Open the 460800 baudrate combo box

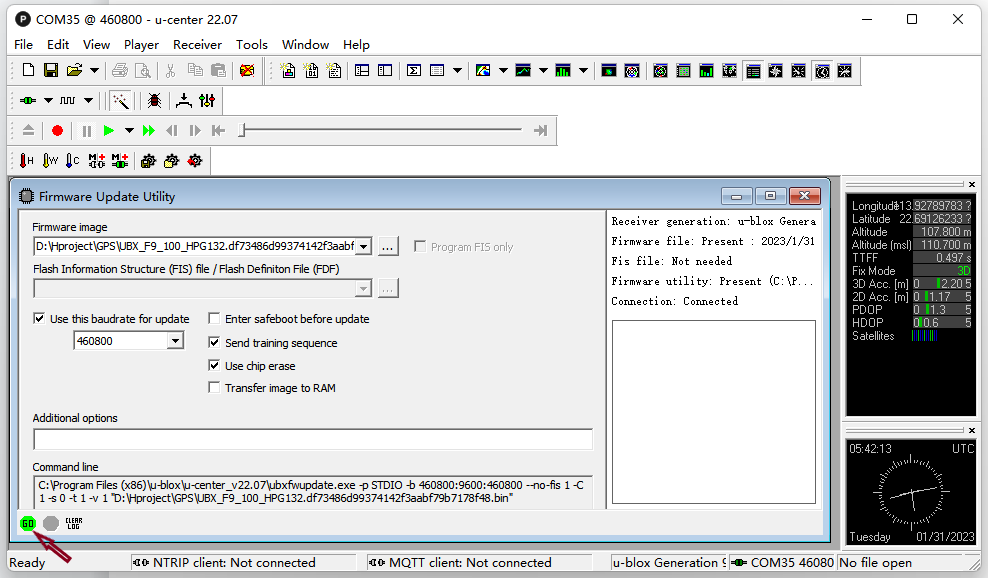click(x=129, y=341)
